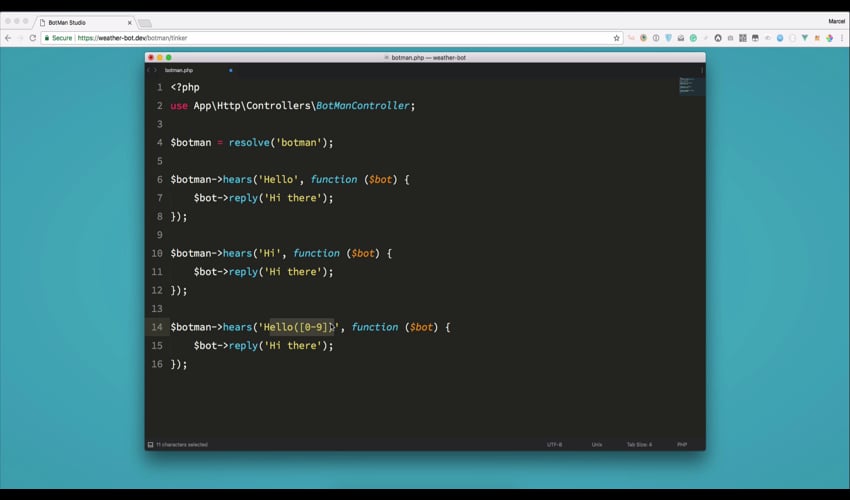This screenshot has width=850, height=500.
Task: Reload the page with the refresh icon
Action: tap(33, 38)
